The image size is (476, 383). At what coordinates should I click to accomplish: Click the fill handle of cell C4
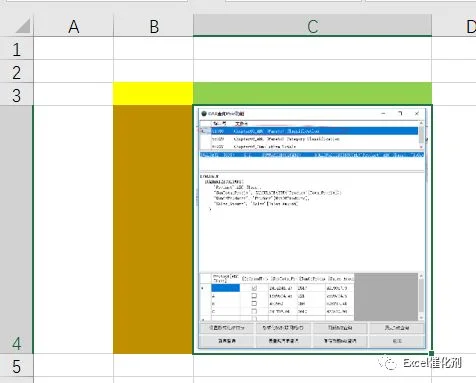[x=431, y=353]
